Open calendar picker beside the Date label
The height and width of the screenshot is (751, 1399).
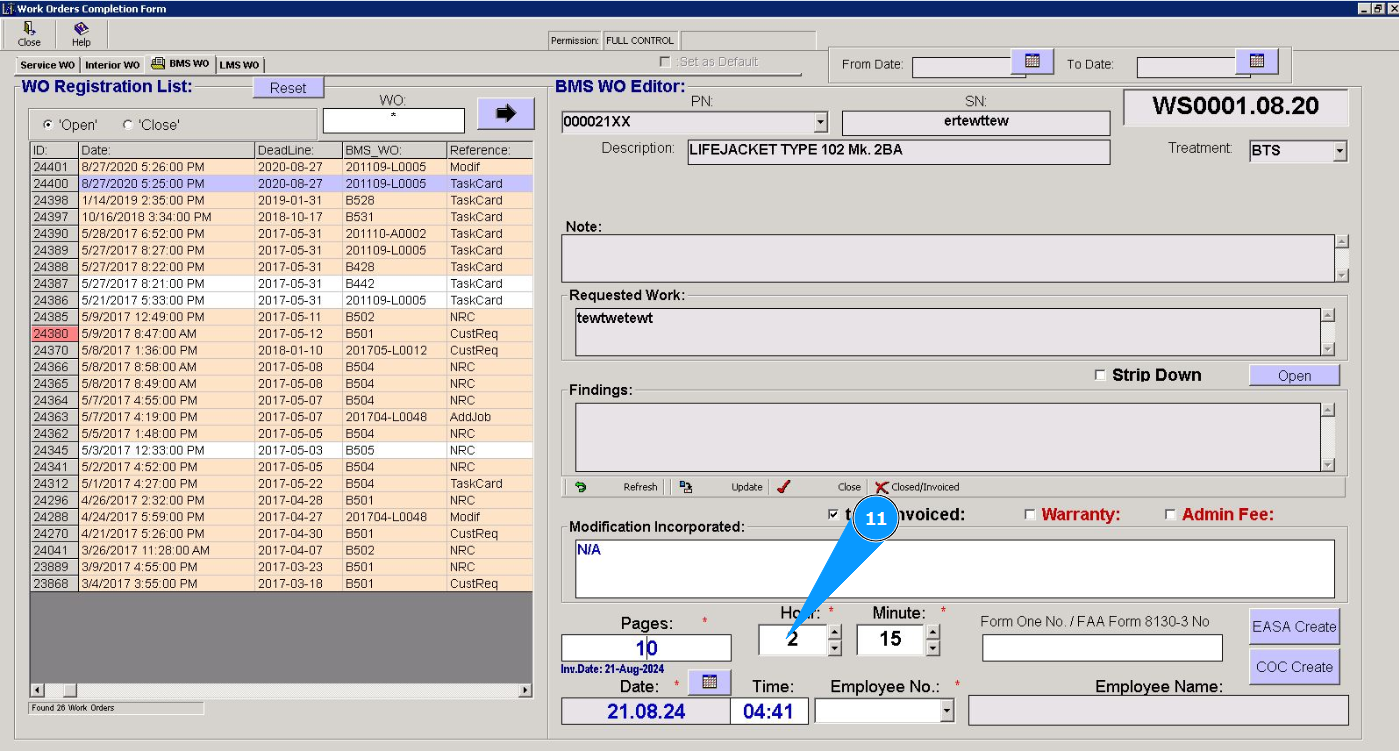[709, 682]
